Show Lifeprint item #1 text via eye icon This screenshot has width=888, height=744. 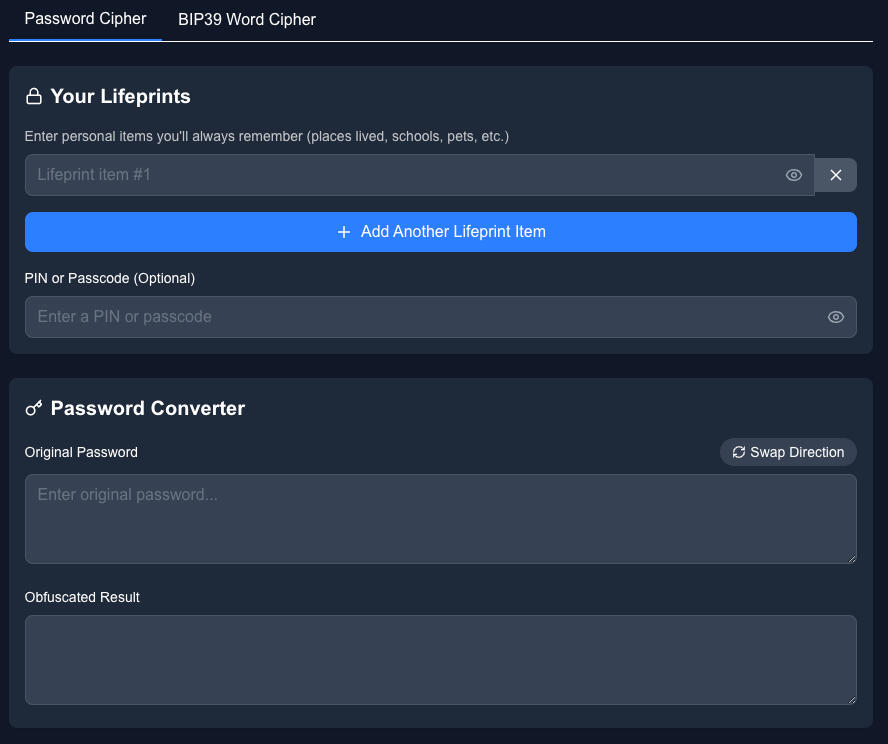tap(794, 175)
